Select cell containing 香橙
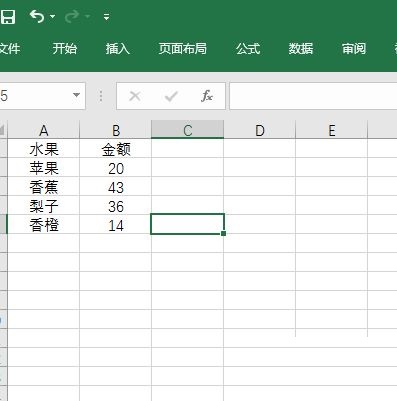The width and height of the screenshot is (397, 401). [x=44, y=225]
